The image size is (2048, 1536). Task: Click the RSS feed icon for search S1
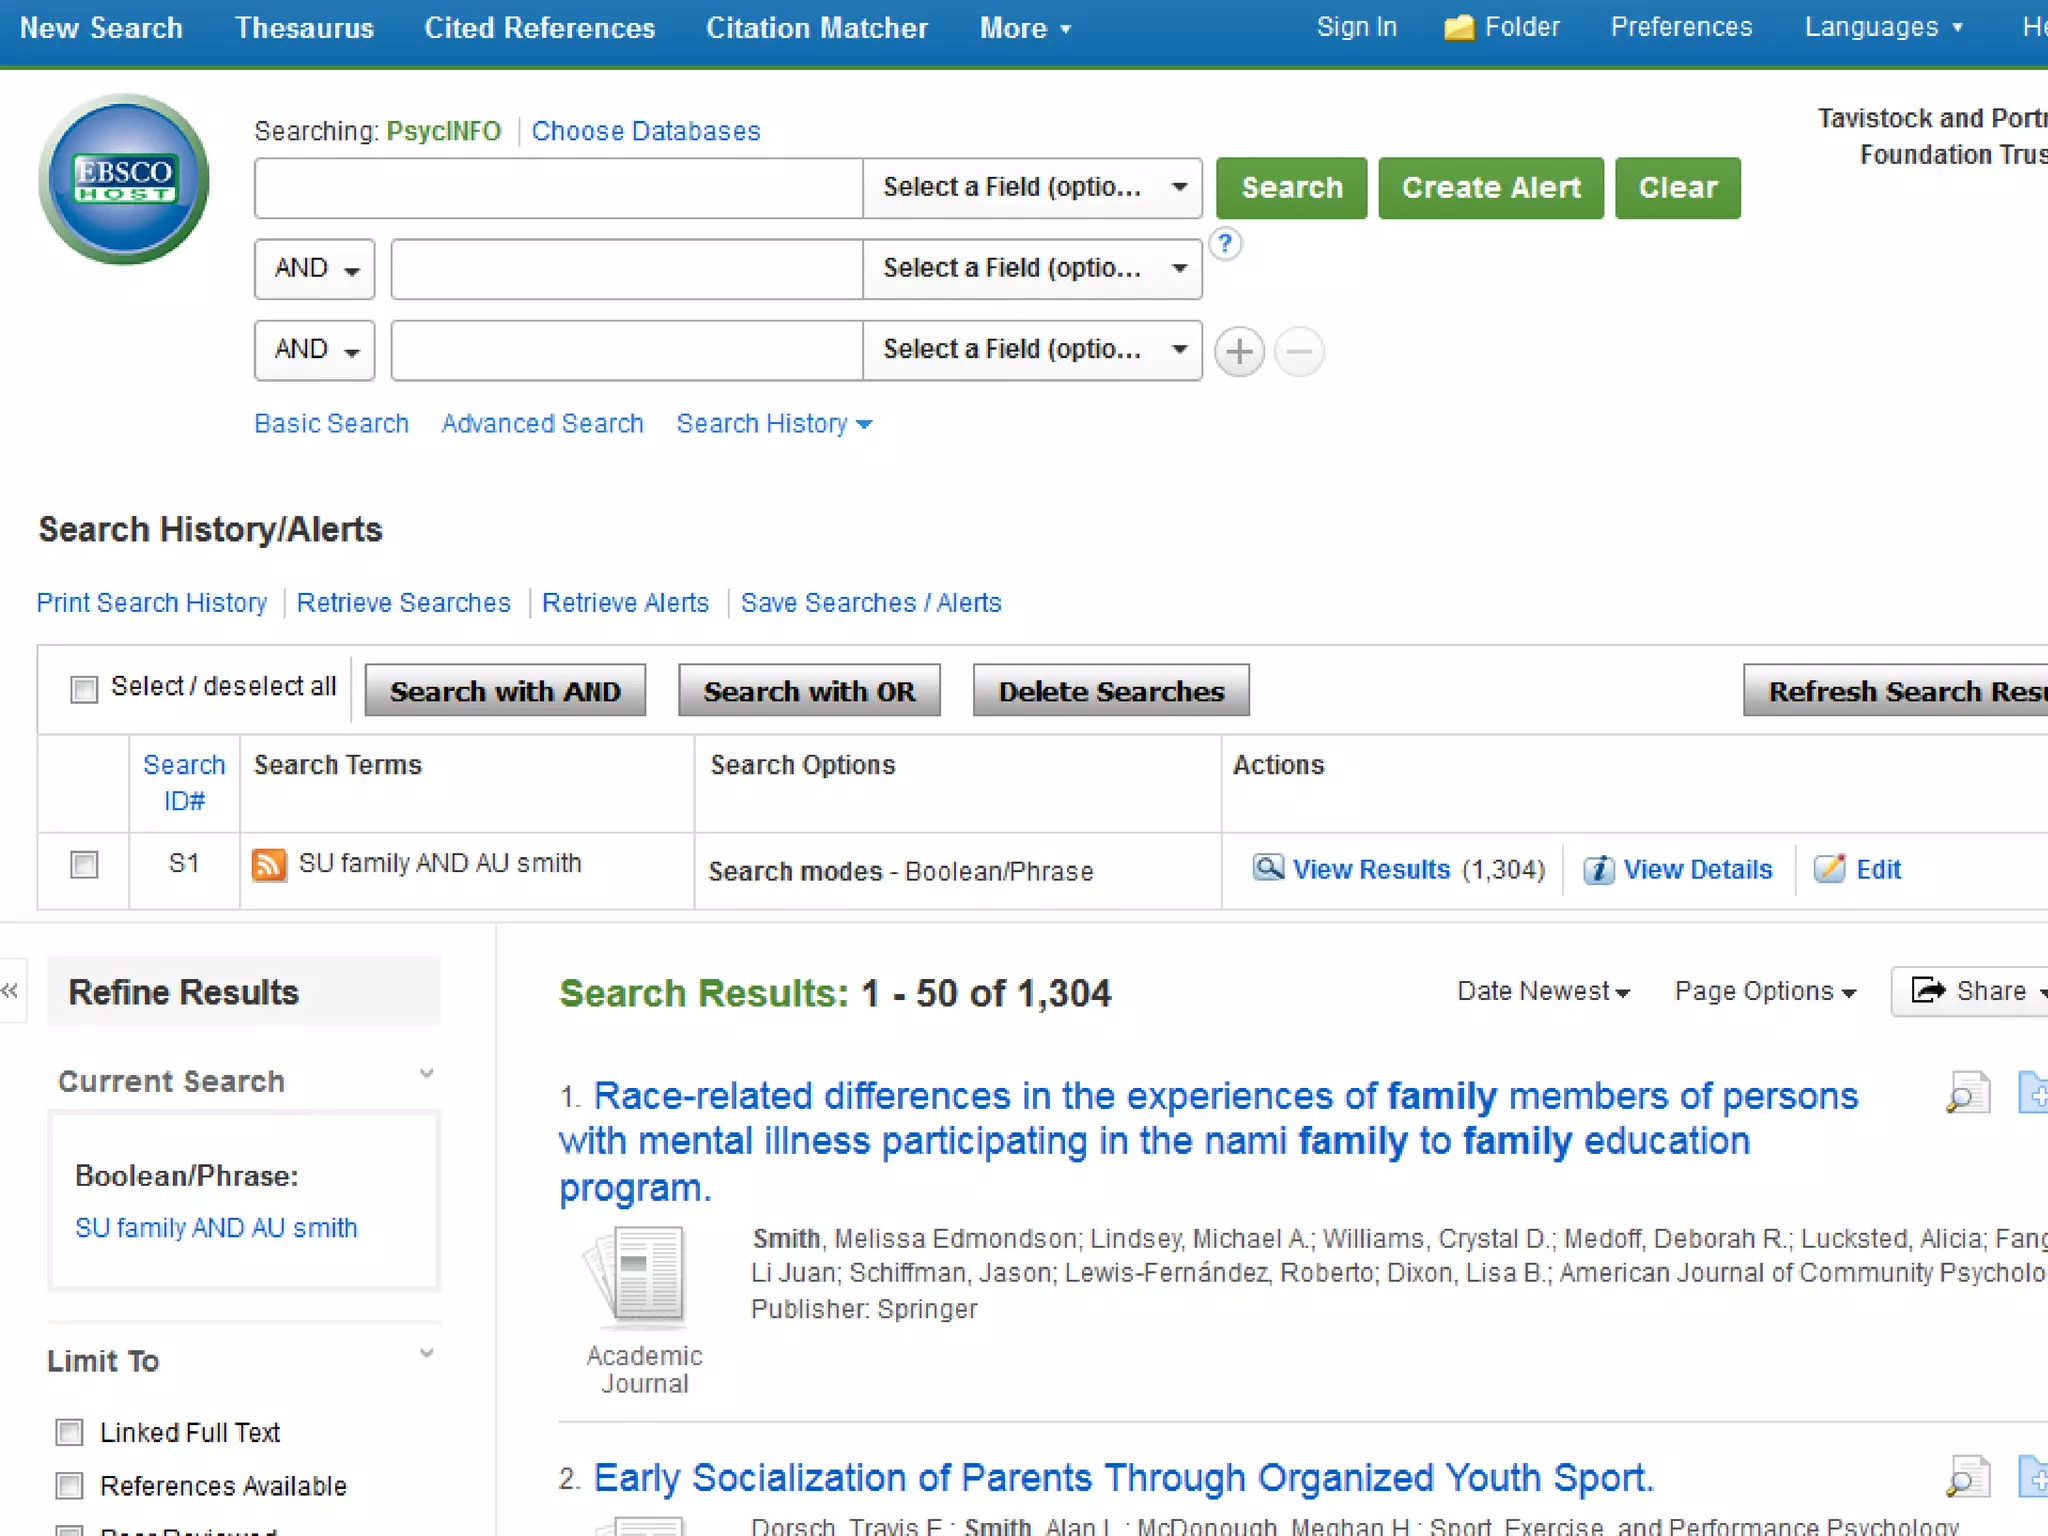(268, 865)
